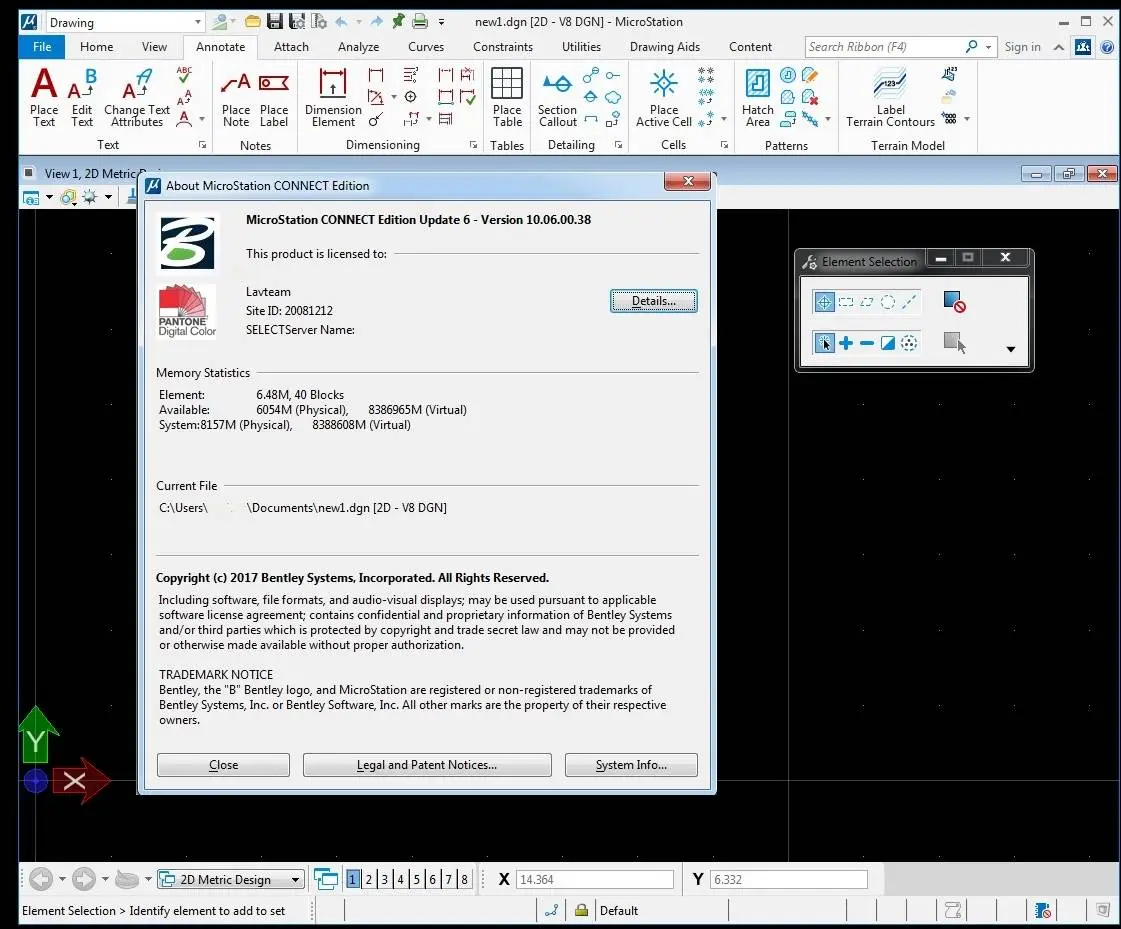
Task: Select the Place Label tool
Action: [274, 99]
